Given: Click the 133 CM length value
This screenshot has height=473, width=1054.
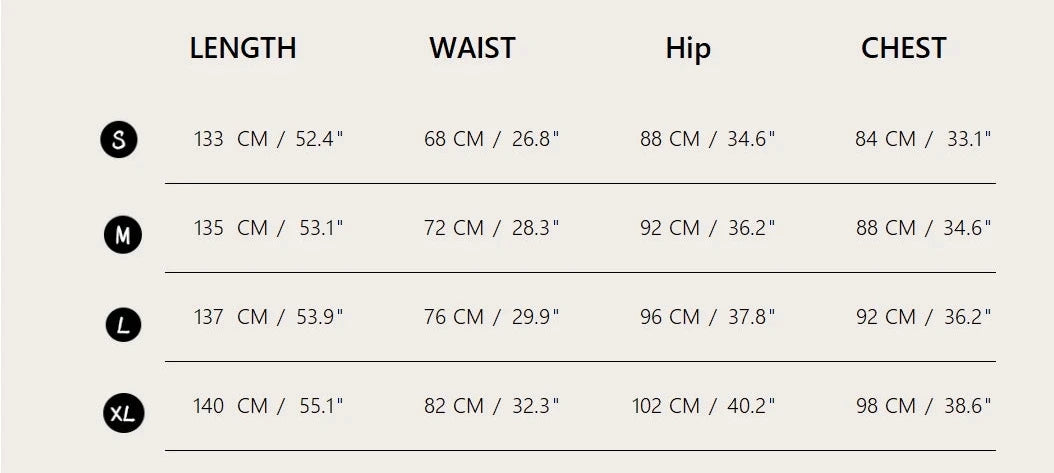Looking at the screenshot, I should (268, 139).
